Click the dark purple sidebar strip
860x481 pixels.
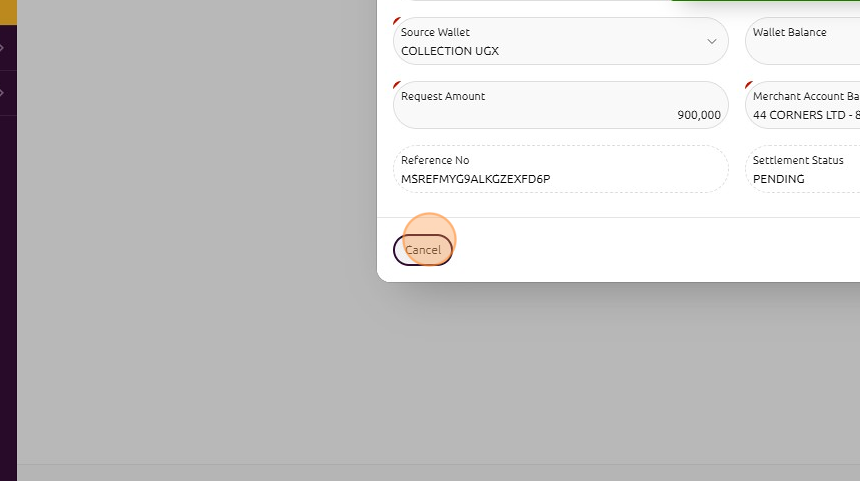pyautogui.click(x=8, y=300)
